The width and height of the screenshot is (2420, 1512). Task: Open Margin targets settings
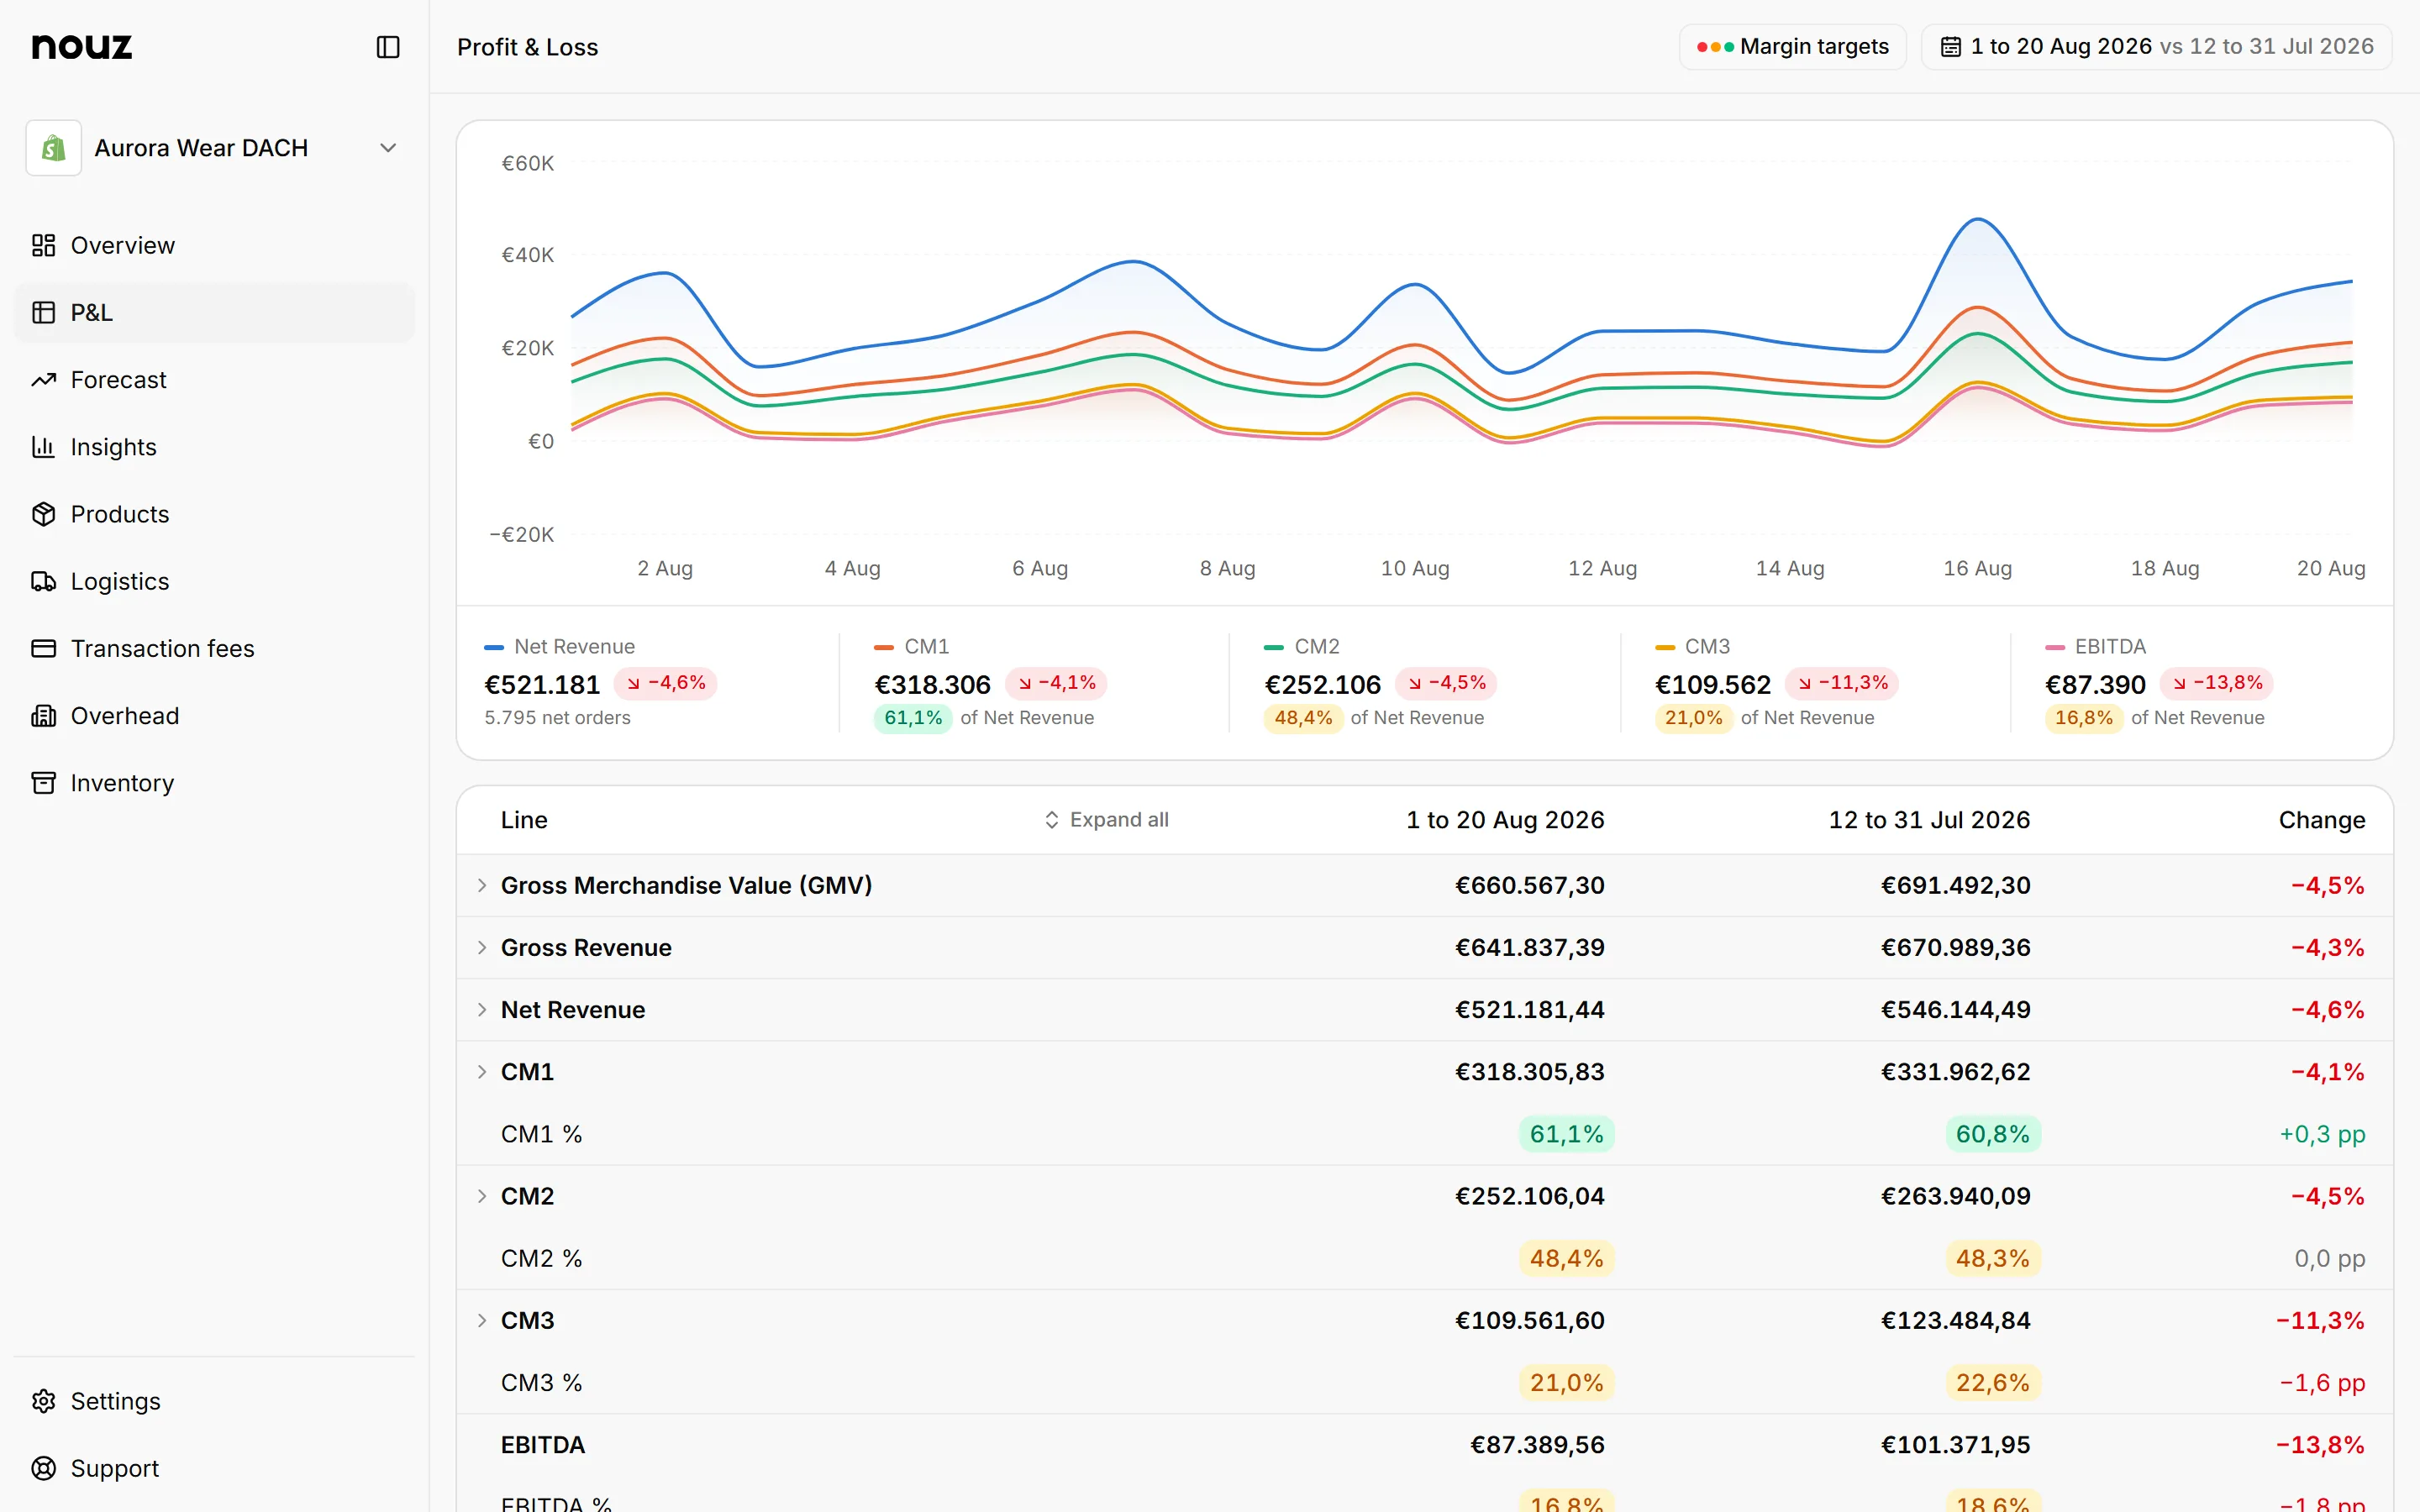[1792, 47]
